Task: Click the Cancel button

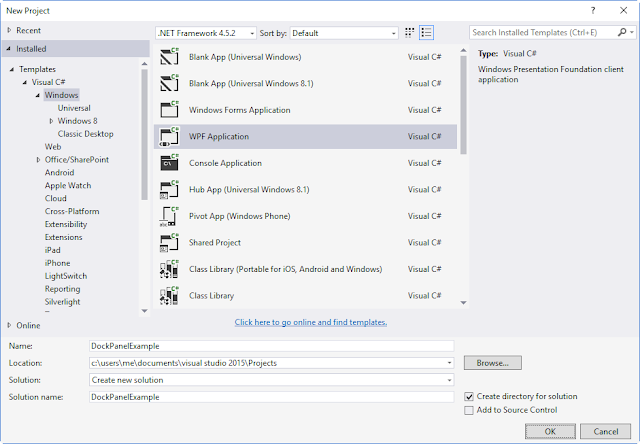Action: point(606,431)
